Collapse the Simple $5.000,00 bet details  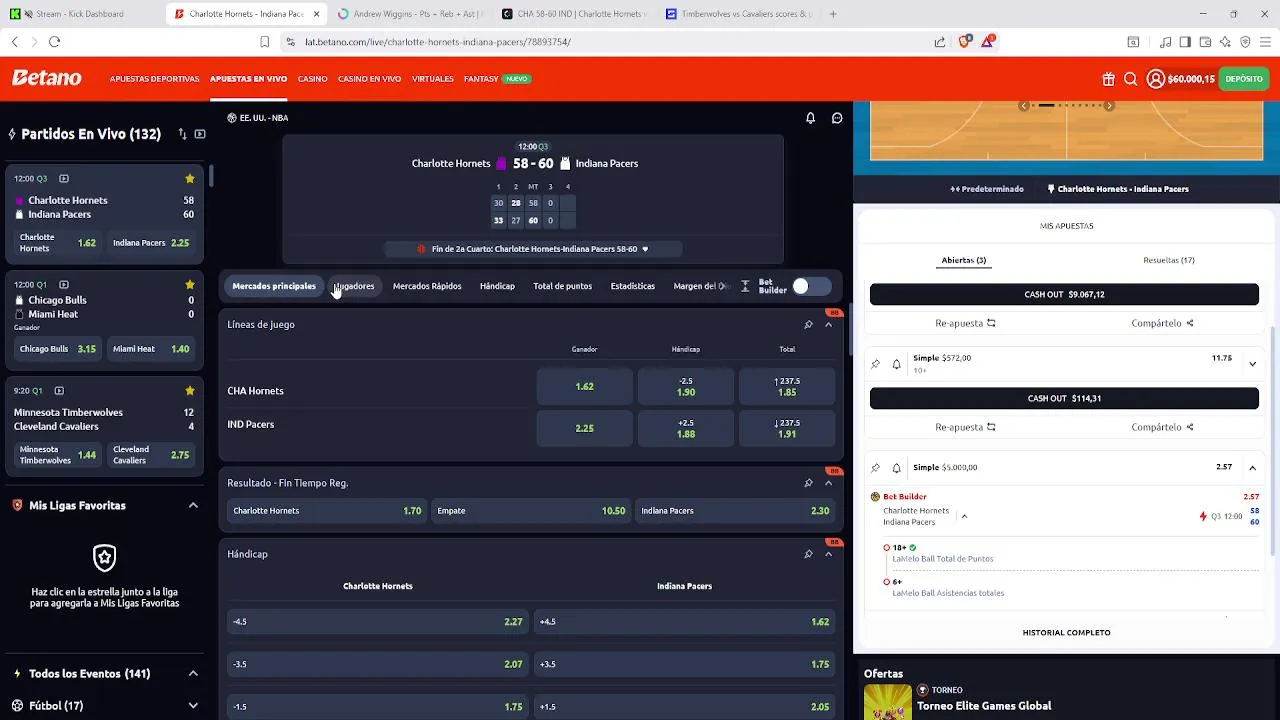tap(1252, 468)
